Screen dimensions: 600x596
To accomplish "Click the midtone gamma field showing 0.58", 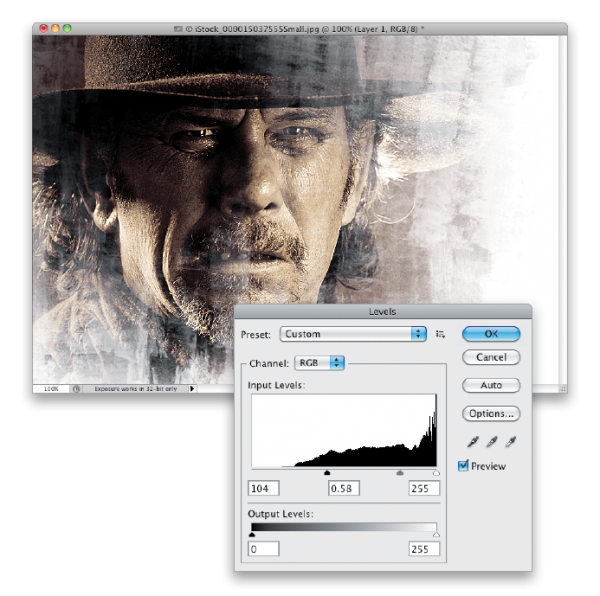I will 343,489.
